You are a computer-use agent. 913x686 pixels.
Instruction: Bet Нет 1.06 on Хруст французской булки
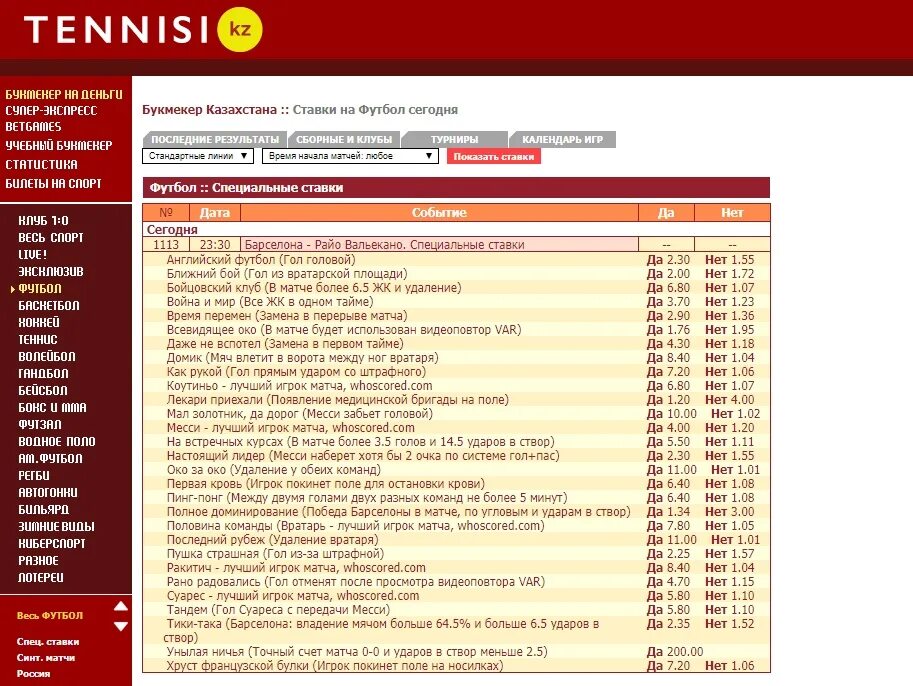729,666
